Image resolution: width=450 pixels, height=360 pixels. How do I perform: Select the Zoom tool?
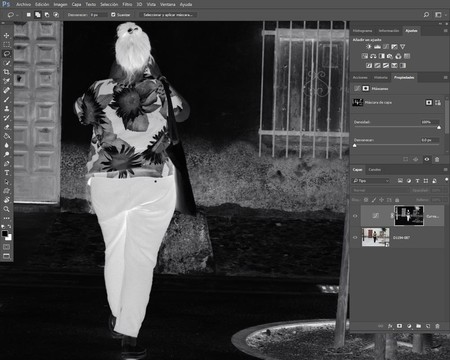[x=6, y=209]
